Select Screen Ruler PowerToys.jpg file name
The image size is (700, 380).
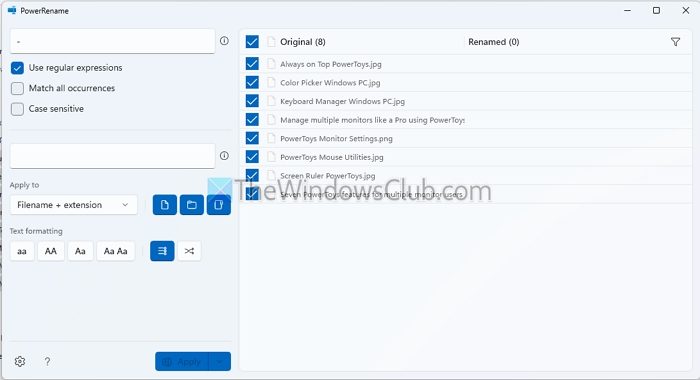(x=328, y=176)
